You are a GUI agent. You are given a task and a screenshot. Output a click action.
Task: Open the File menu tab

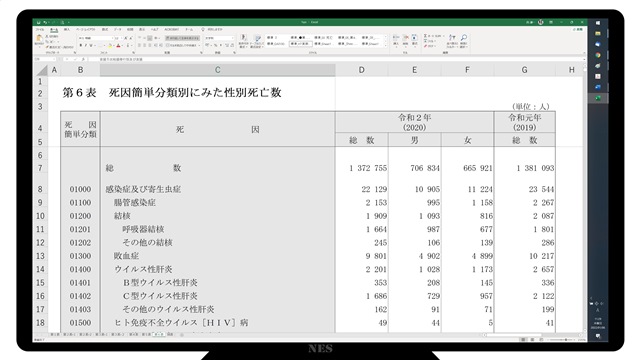tap(40, 29)
